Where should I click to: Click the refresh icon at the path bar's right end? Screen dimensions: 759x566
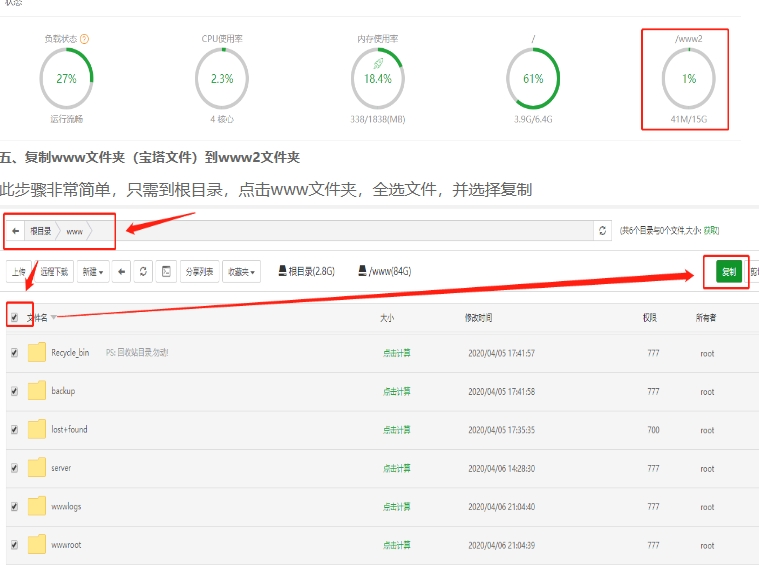point(602,231)
